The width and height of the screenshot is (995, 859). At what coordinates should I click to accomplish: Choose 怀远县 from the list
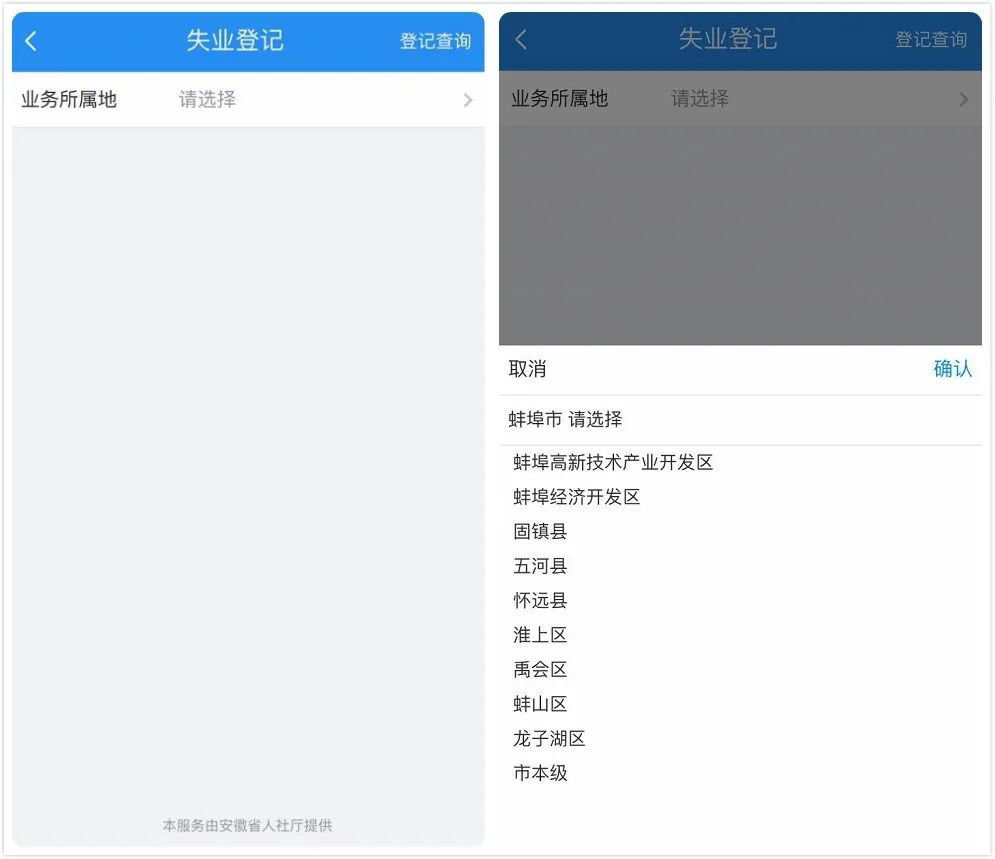pyautogui.click(x=540, y=601)
